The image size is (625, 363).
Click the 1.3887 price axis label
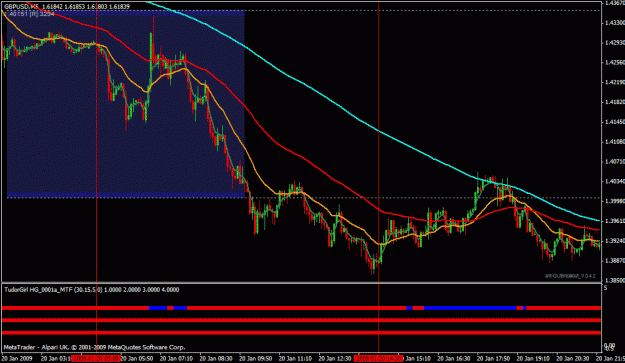[615, 260]
